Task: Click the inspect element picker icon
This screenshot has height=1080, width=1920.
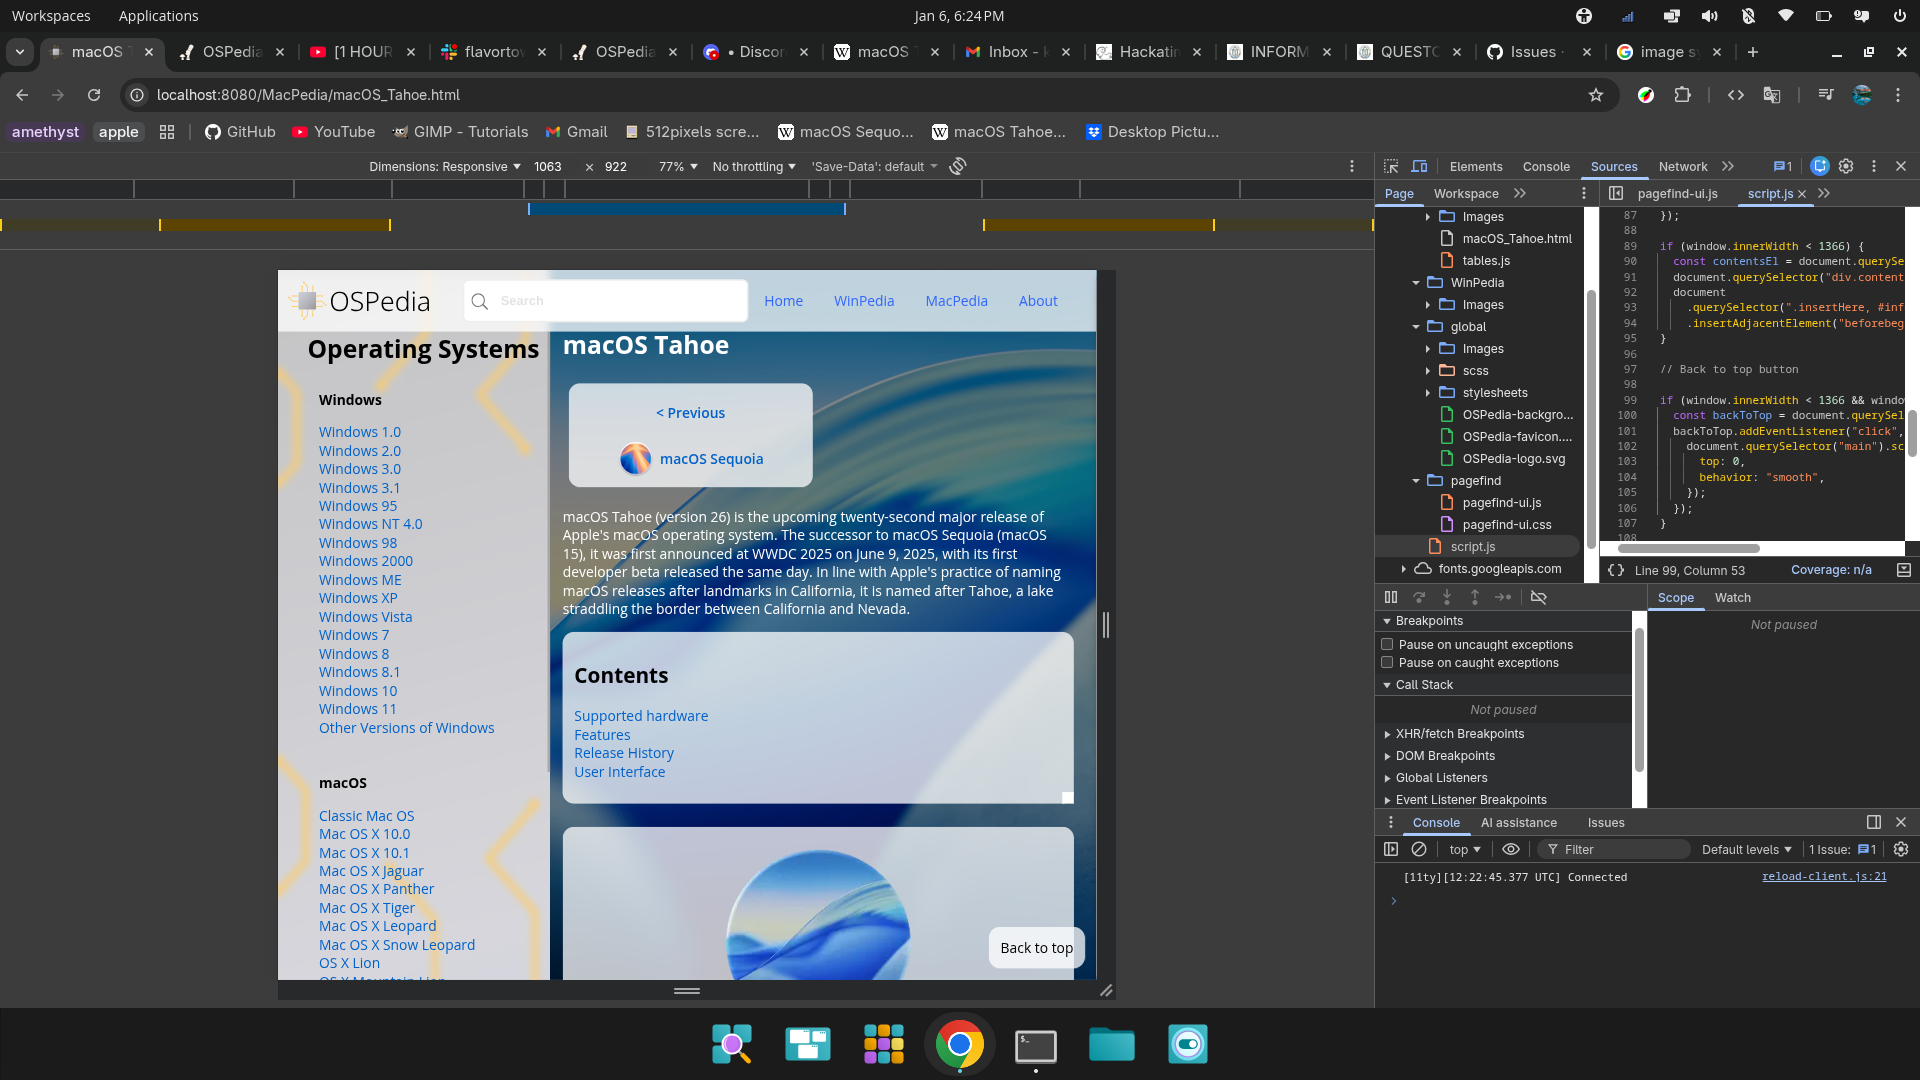Action: click(1391, 166)
